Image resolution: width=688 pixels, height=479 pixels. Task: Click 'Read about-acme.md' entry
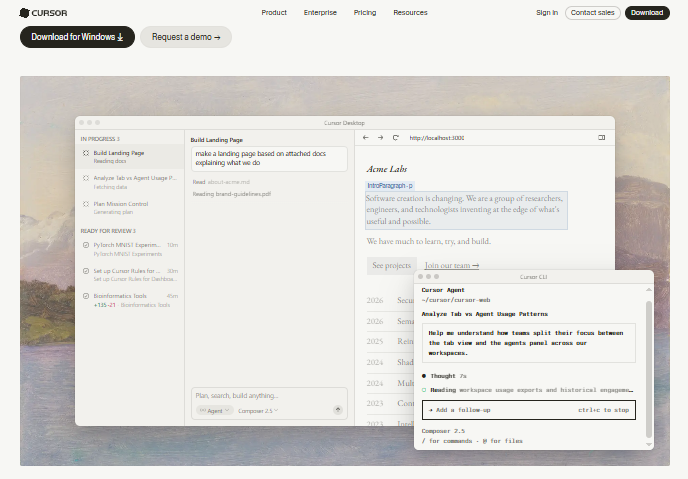click(221, 182)
